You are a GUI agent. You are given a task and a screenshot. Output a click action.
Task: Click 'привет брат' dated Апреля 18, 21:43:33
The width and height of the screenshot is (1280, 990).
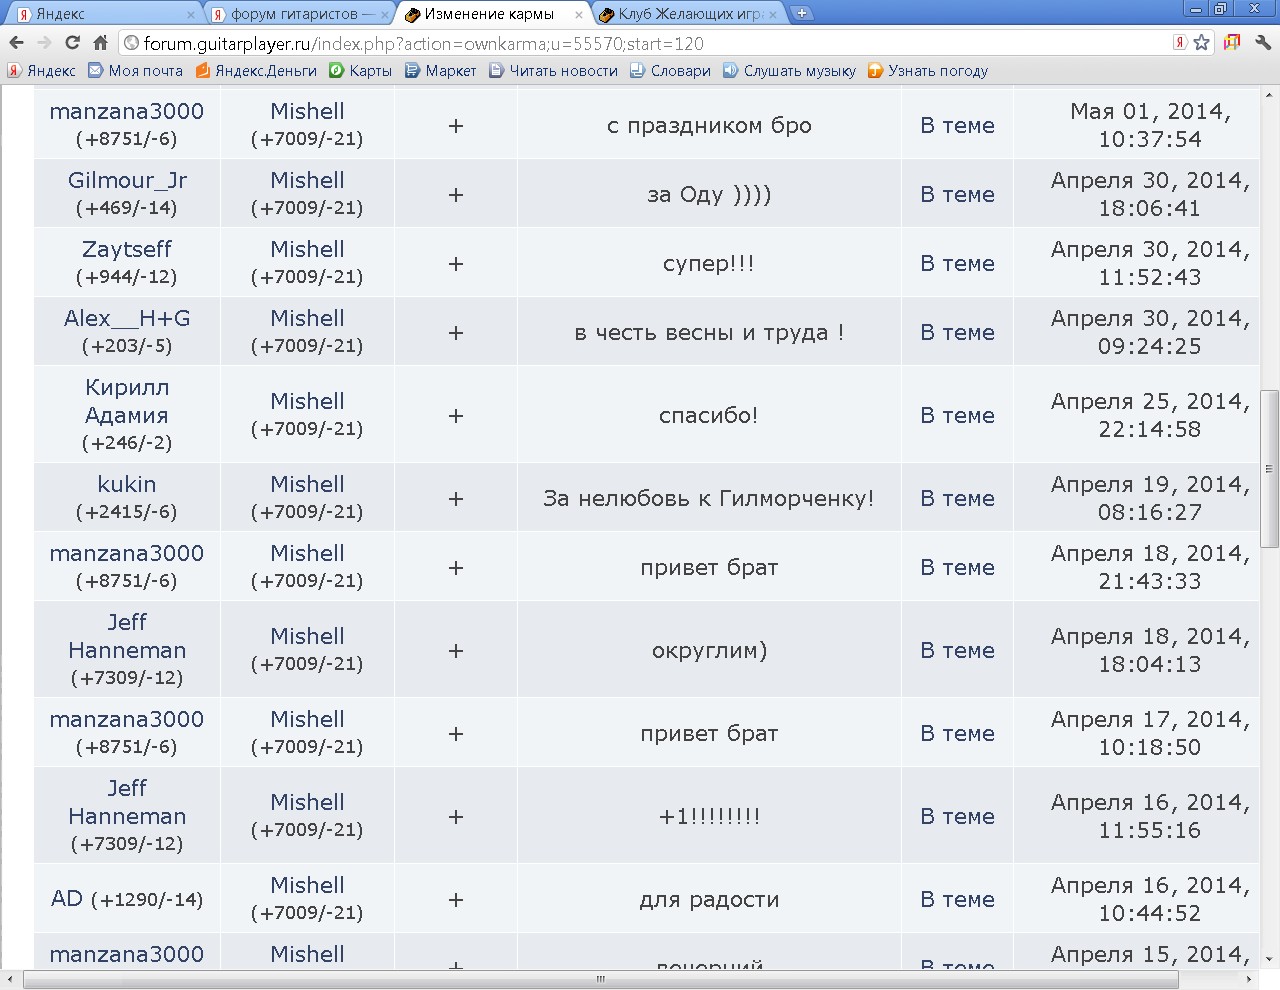point(709,567)
